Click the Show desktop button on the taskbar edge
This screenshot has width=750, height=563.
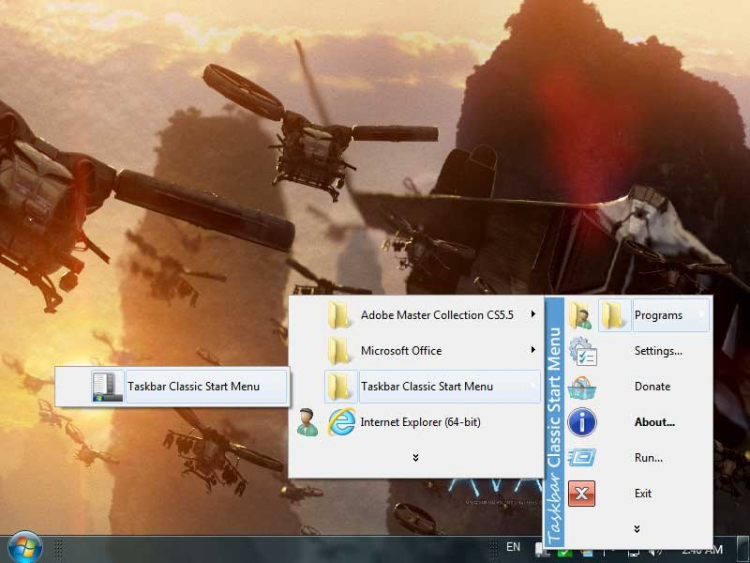point(743,549)
